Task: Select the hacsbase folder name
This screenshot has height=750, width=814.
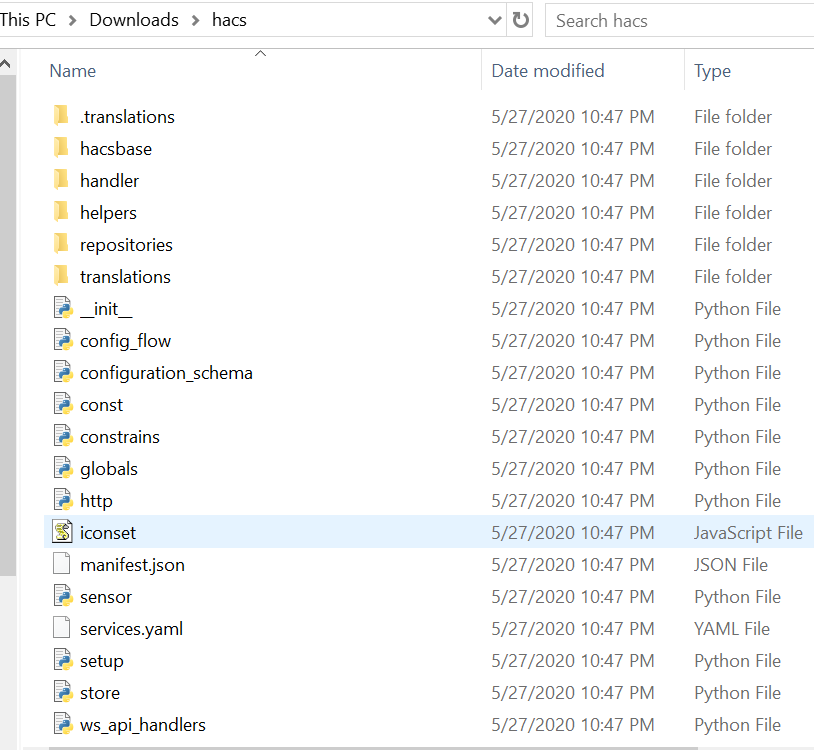Action: (116, 148)
